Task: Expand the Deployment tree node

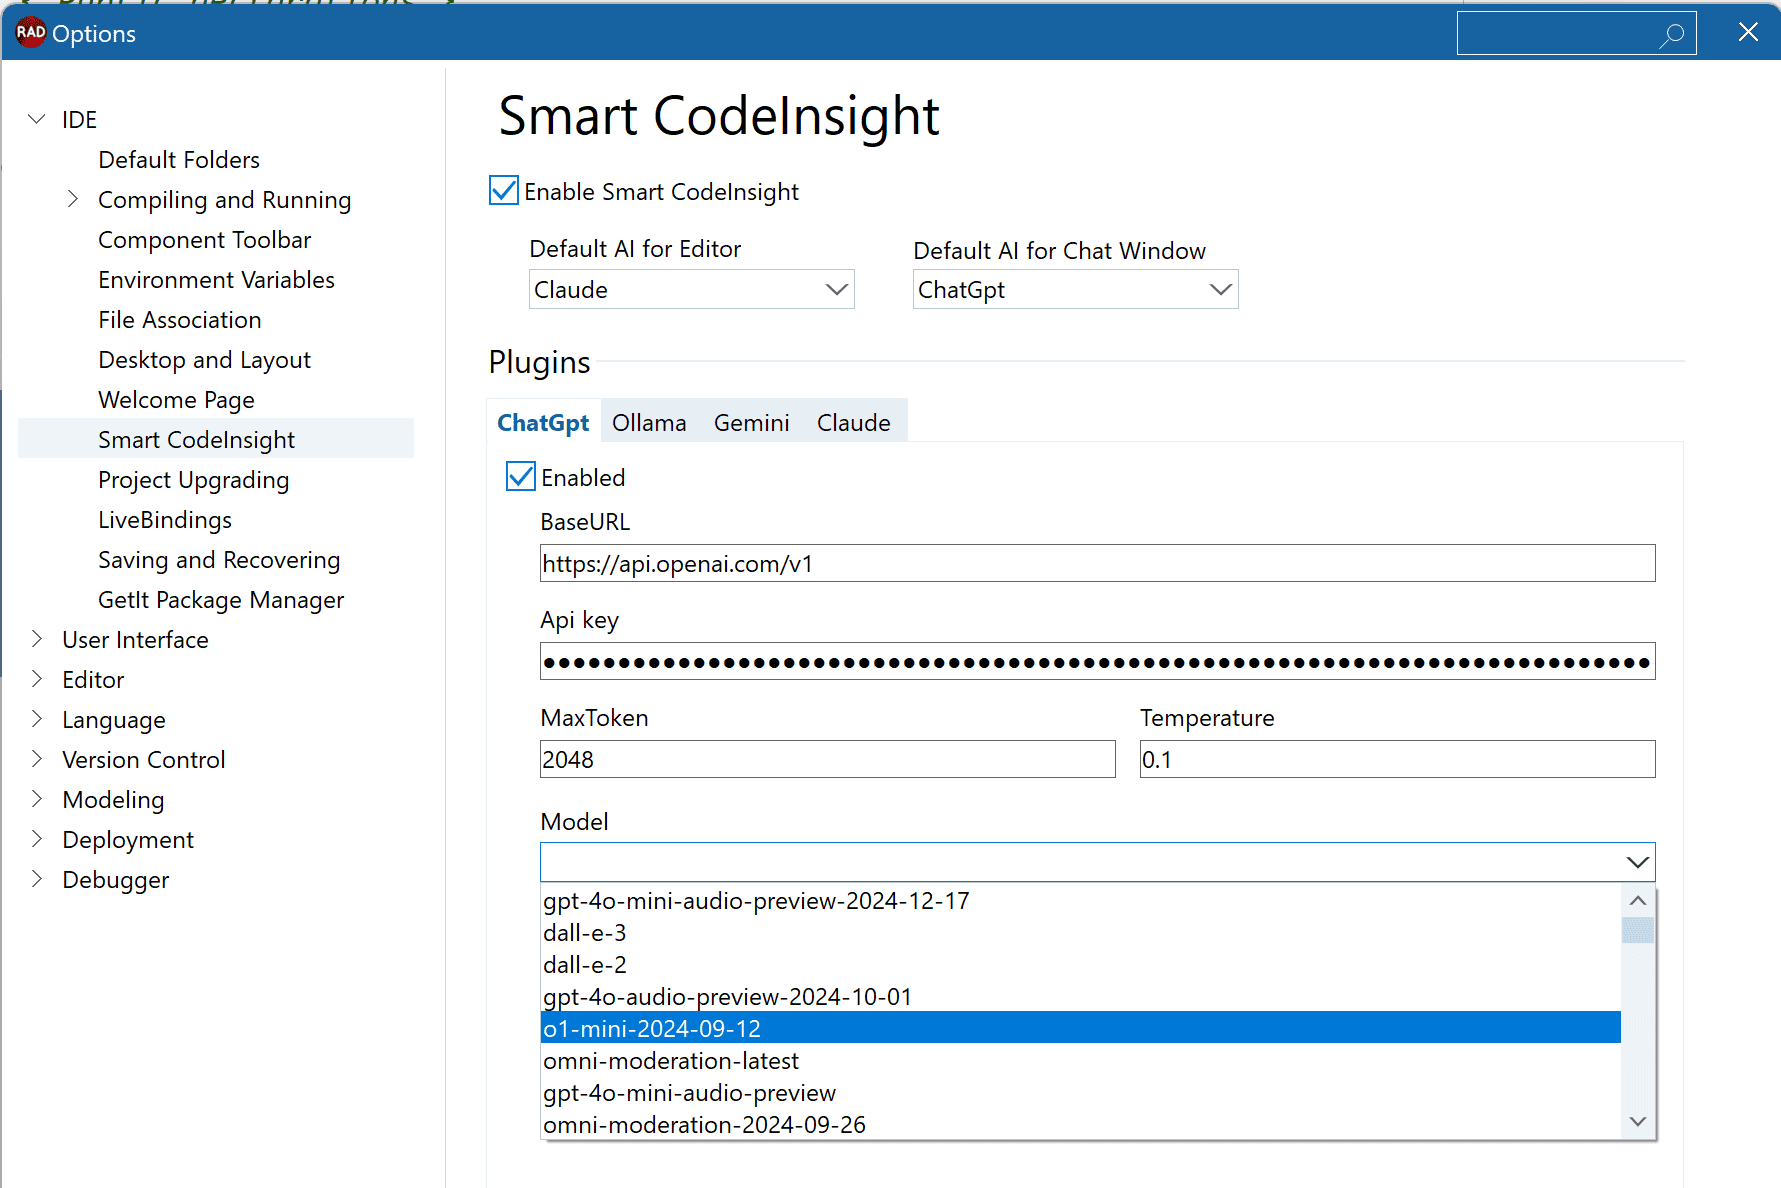Action: tap(37, 839)
